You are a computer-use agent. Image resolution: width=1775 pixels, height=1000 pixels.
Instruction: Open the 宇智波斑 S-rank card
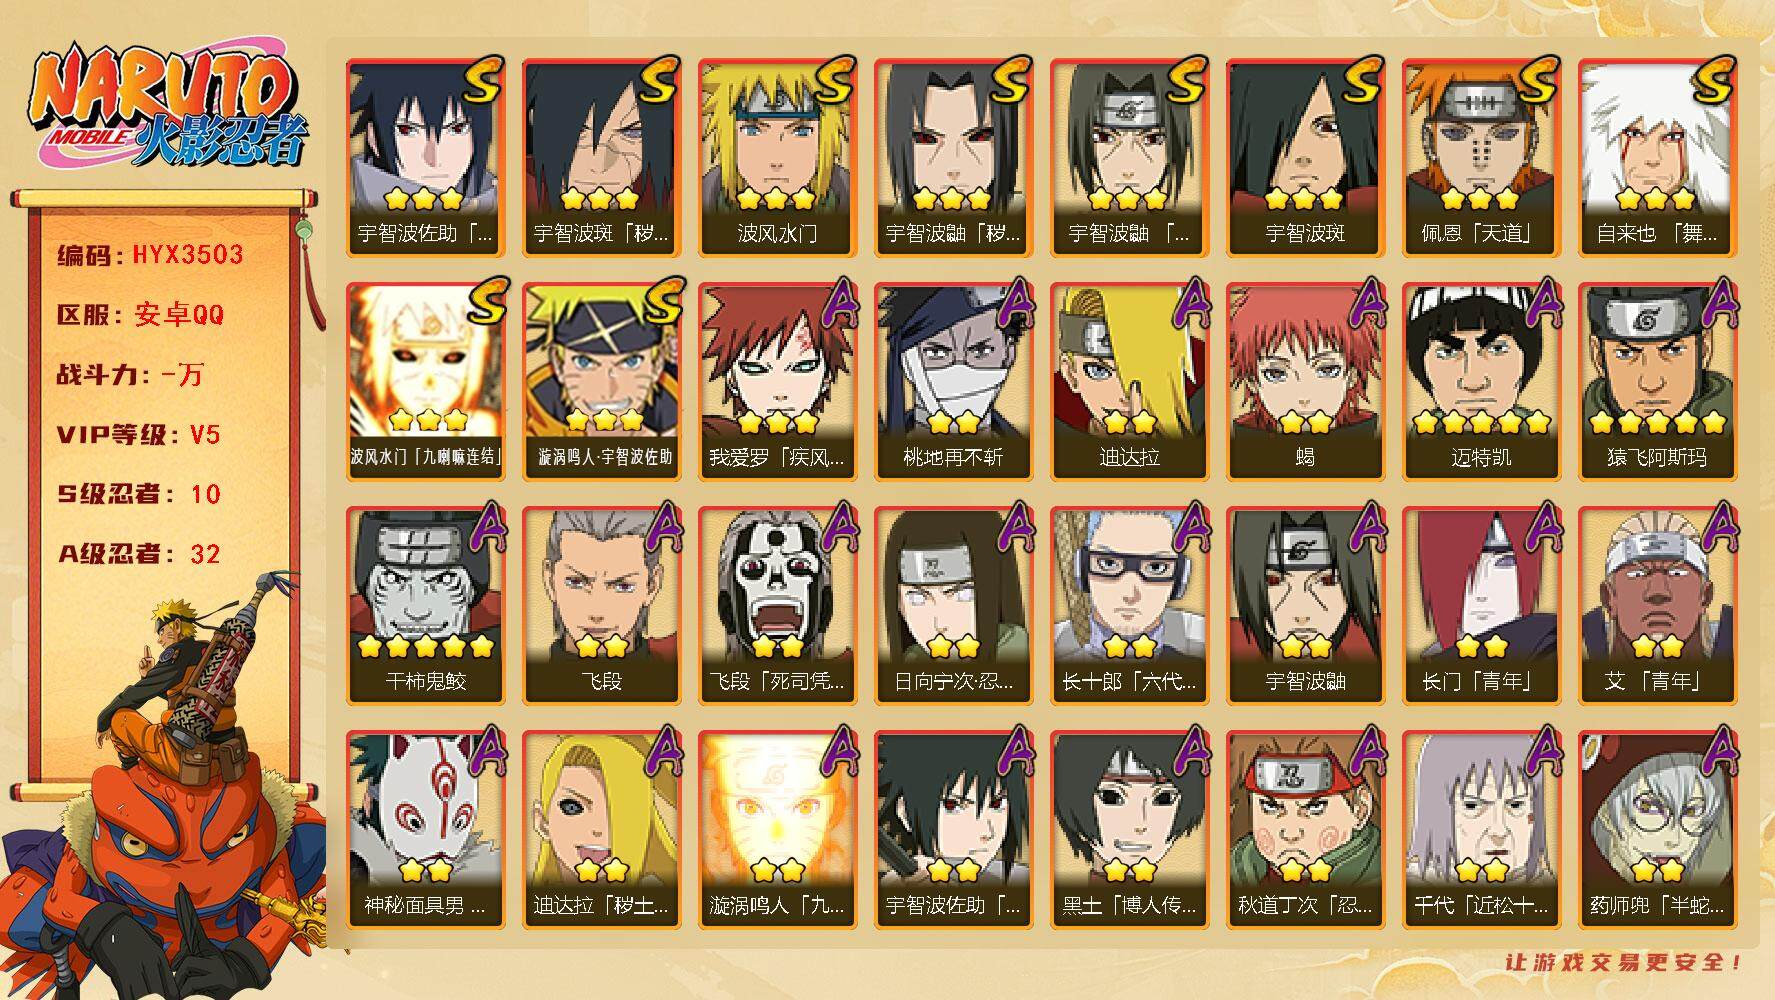[1305, 157]
